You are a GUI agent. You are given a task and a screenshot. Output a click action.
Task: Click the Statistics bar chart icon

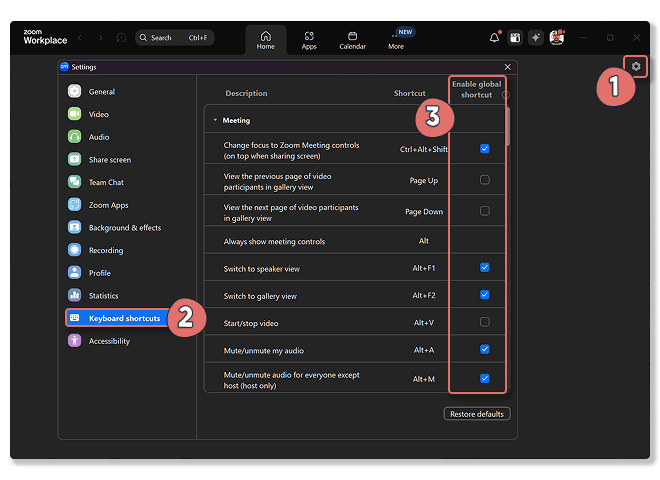click(x=75, y=295)
